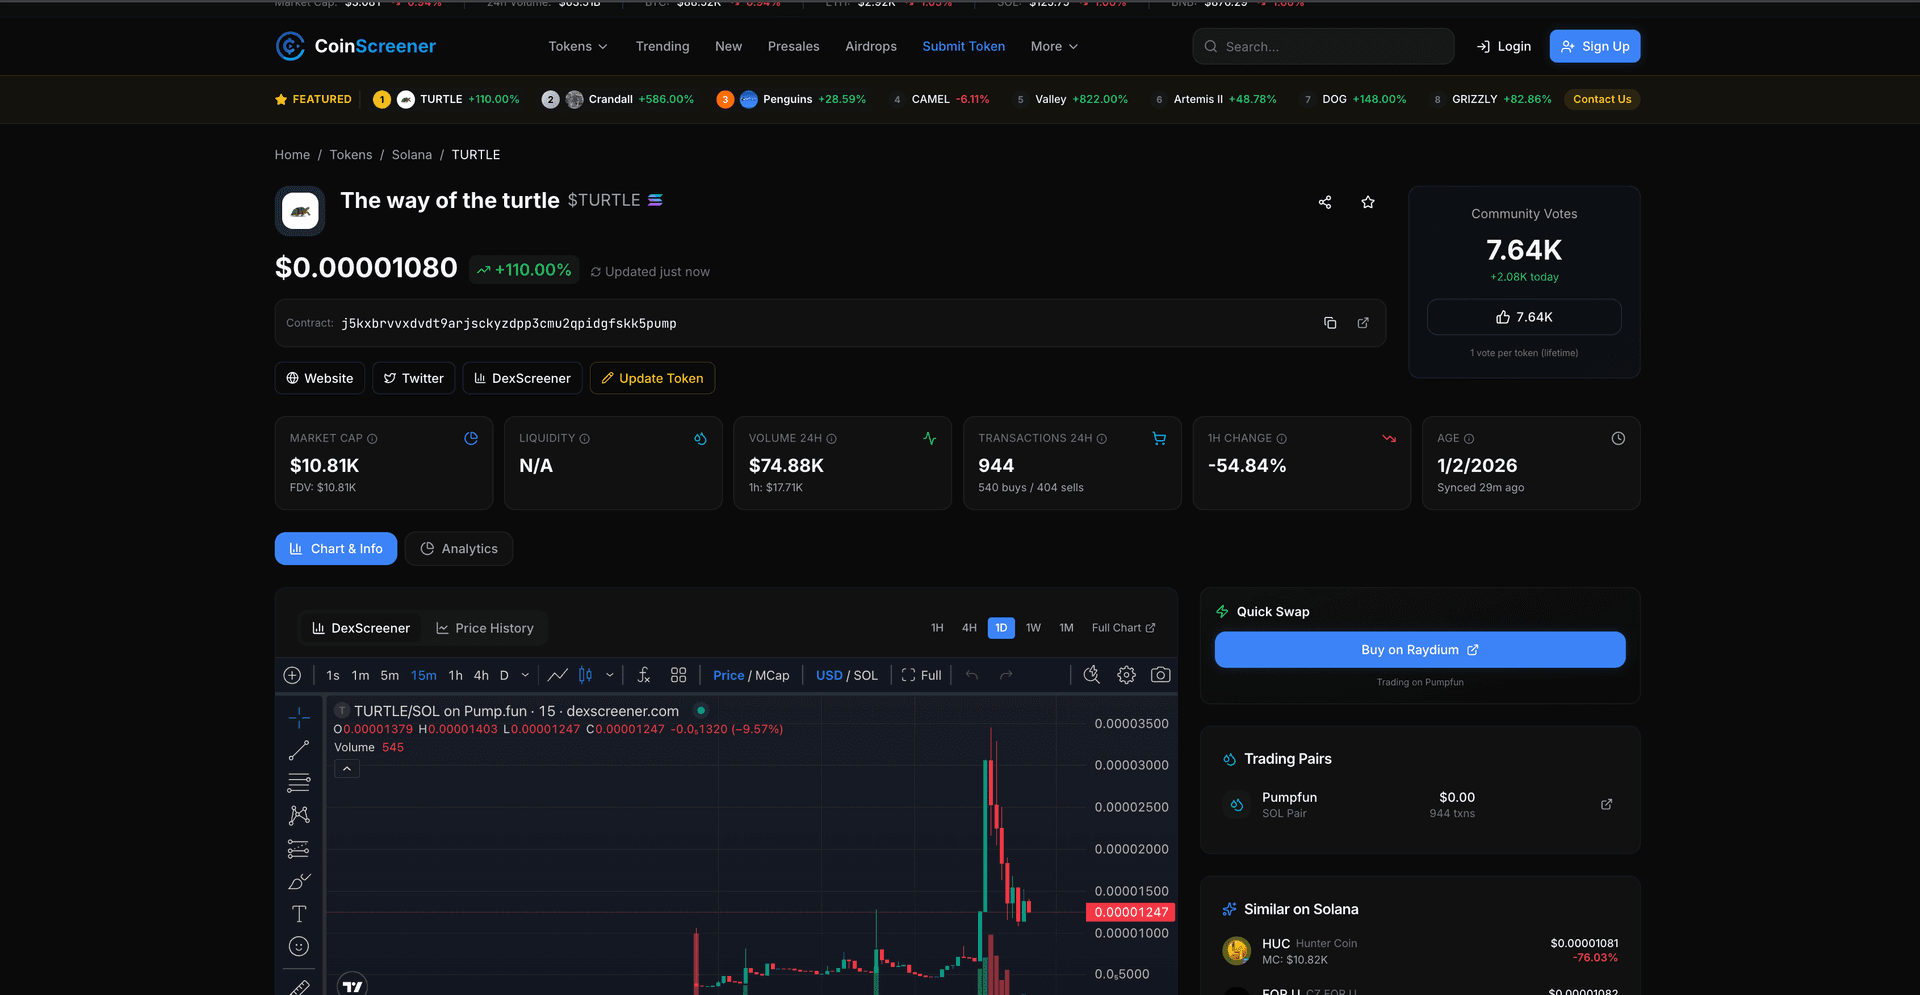Expand the More navigation menu
The width and height of the screenshot is (1920, 995).
point(1054,46)
